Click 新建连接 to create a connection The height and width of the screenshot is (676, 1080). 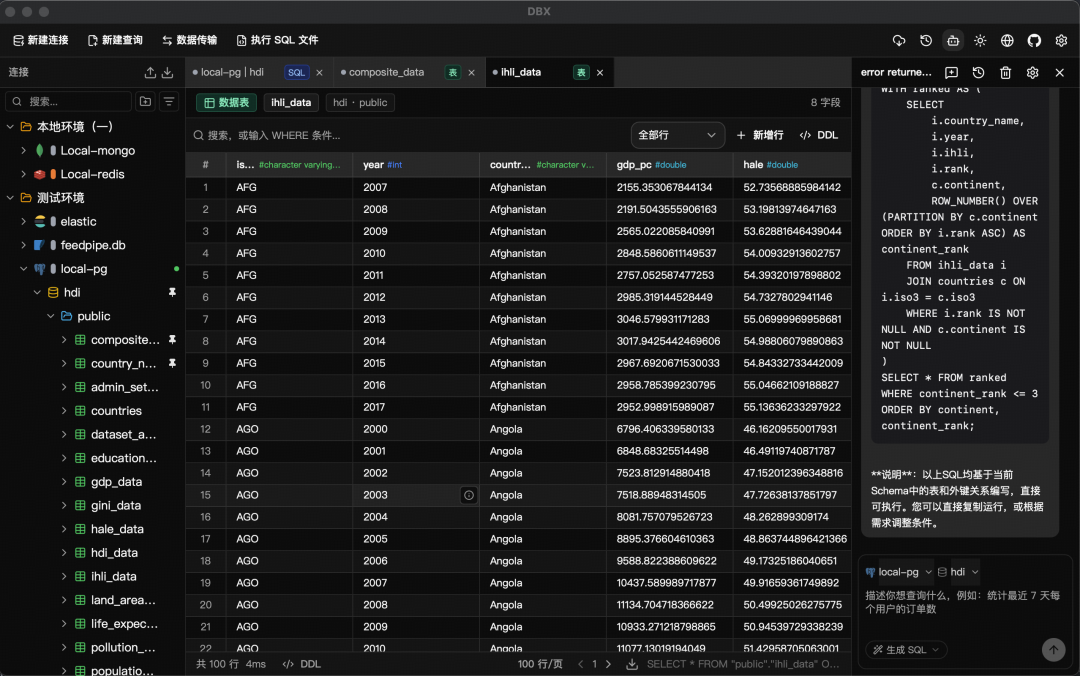point(41,41)
